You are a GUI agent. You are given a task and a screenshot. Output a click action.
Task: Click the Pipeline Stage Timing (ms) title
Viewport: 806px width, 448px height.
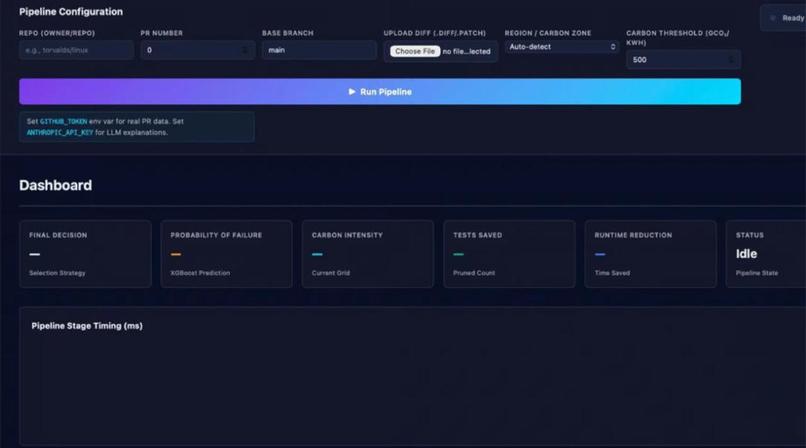(x=87, y=326)
